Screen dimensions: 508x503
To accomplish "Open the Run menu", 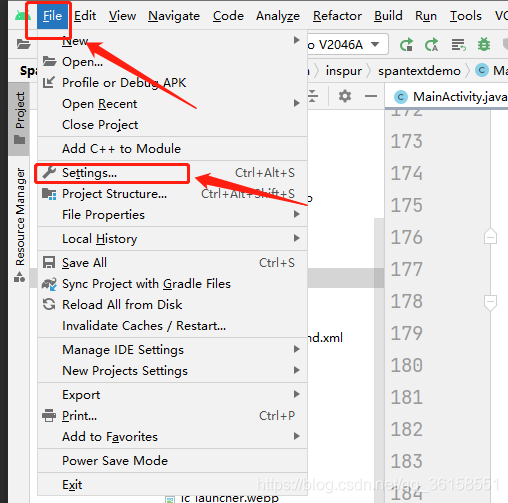I will point(426,16).
